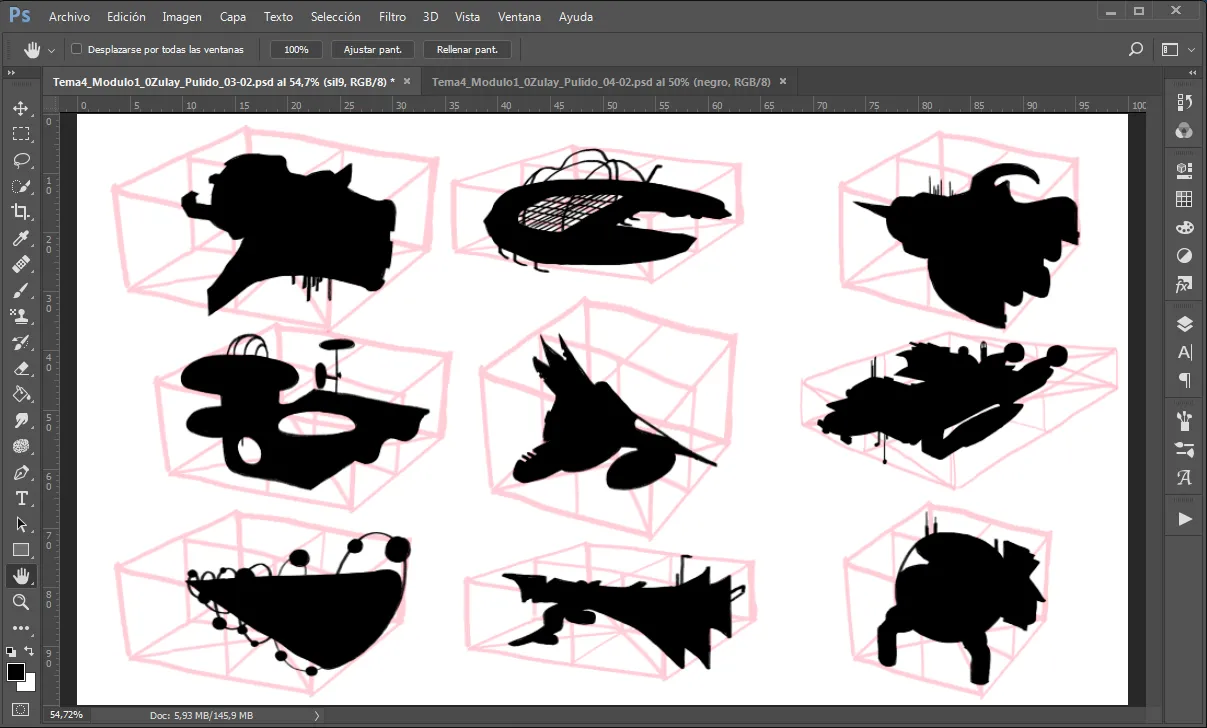Close the Tema4_Modulo1_0Zulay_Pulido_04-02.psd tab

coord(783,82)
